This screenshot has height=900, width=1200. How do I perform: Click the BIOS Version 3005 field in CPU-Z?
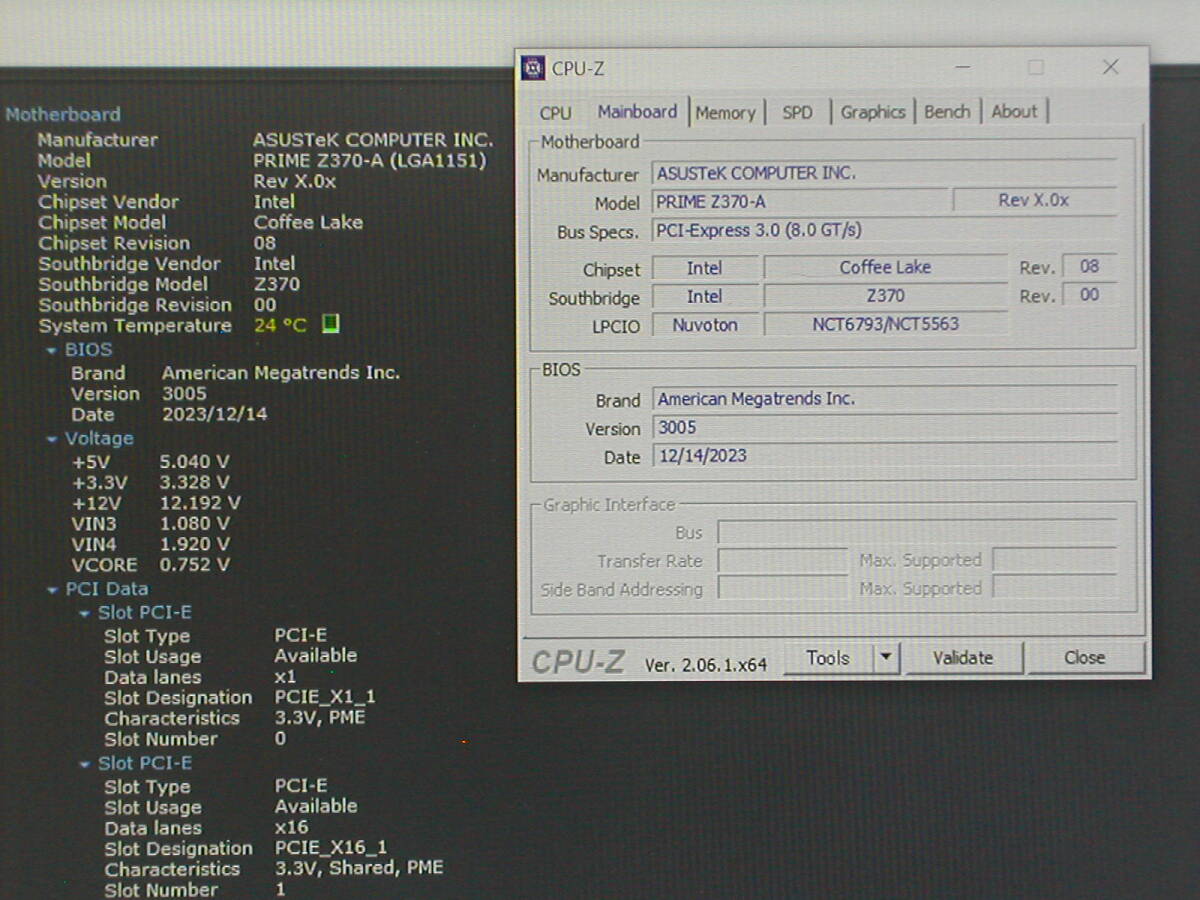click(x=884, y=428)
